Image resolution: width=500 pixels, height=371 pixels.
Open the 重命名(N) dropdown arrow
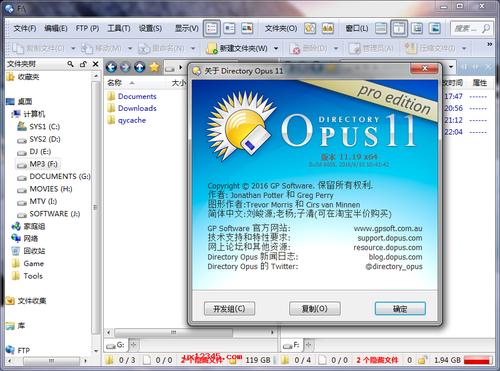pos(193,49)
